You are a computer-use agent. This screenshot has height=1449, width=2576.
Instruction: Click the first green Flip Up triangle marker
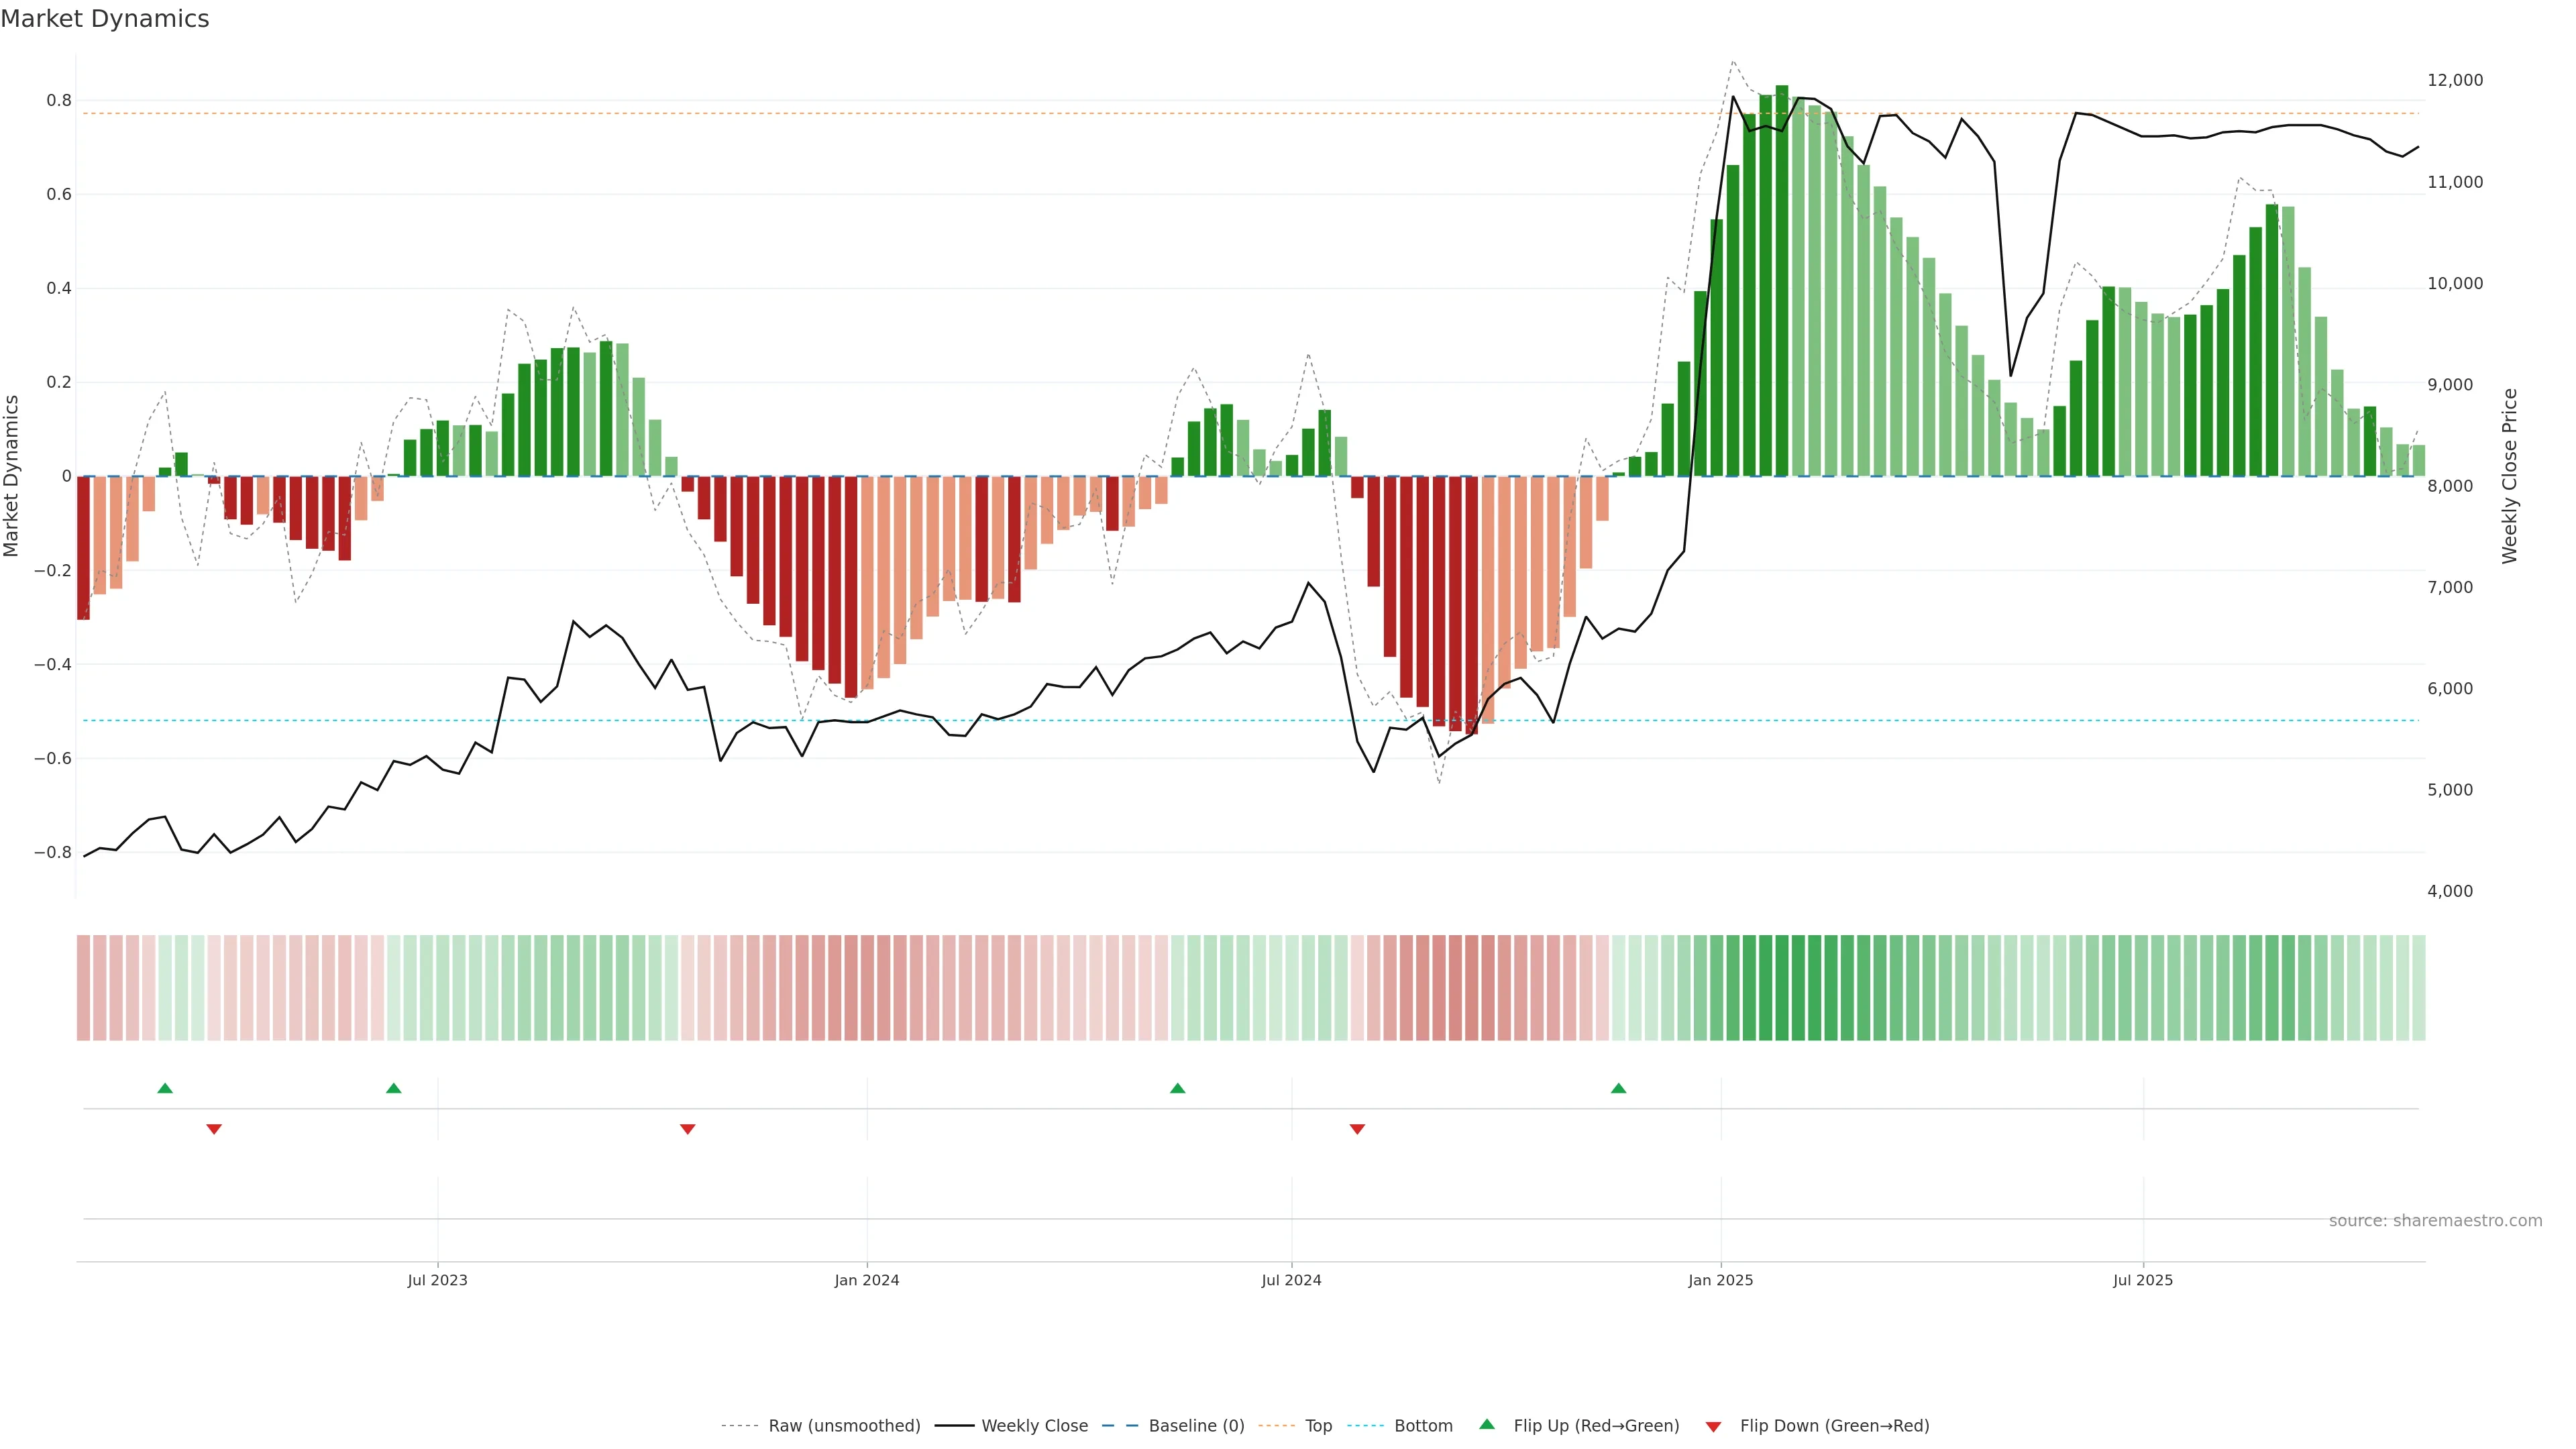(x=165, y=1088)
